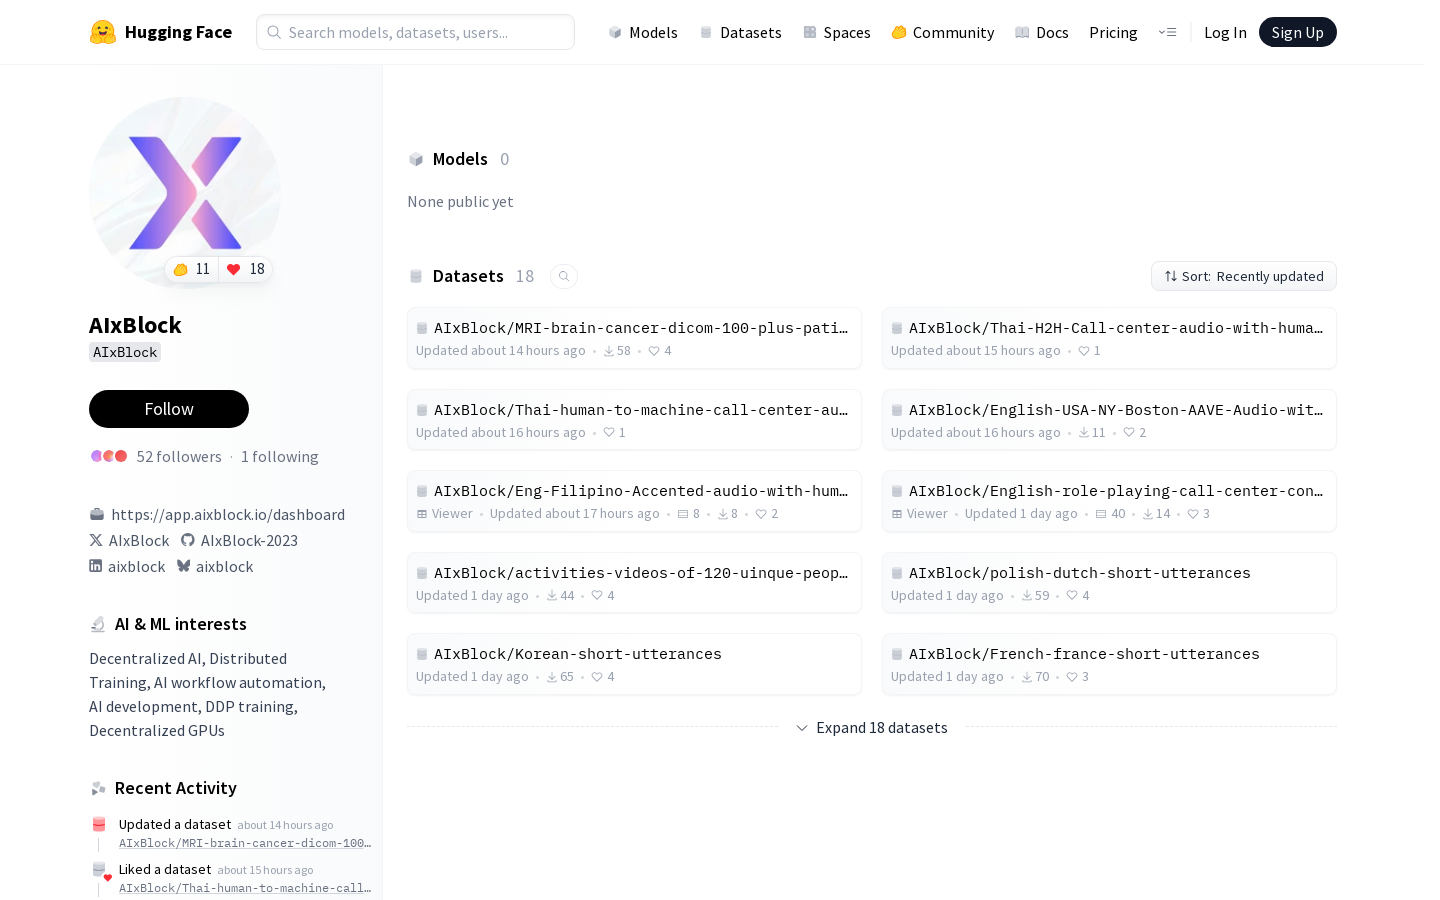Click the Models cube icon in navigation

pyautogui.click(x=615, y=32)
